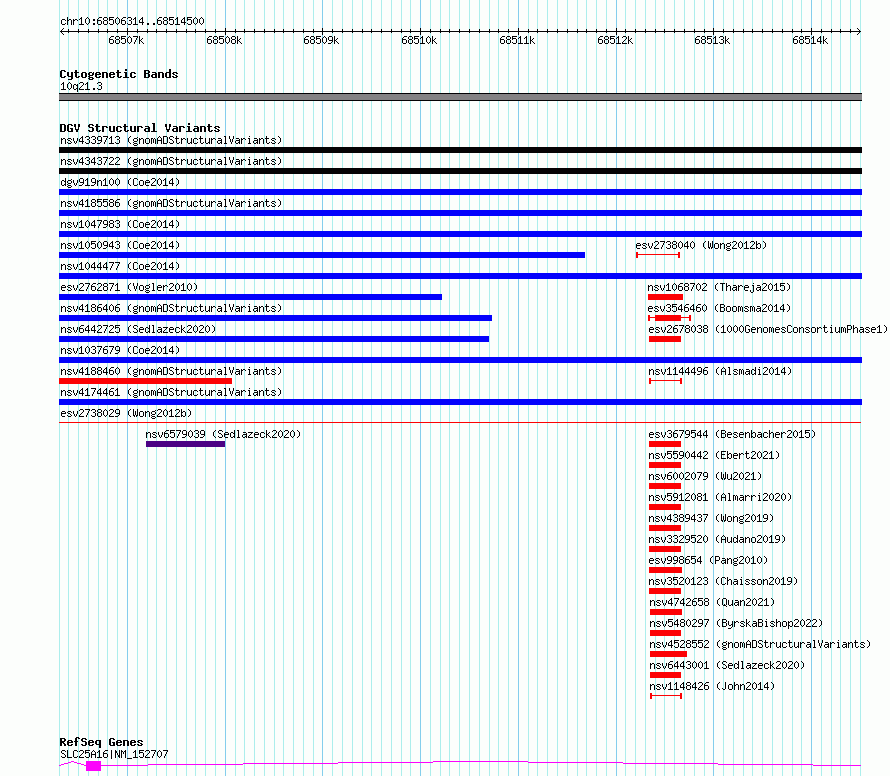Click the nsv1068702 (Thareja2015) label
Screen dimensions: 890x776
(x=719, y=287)
